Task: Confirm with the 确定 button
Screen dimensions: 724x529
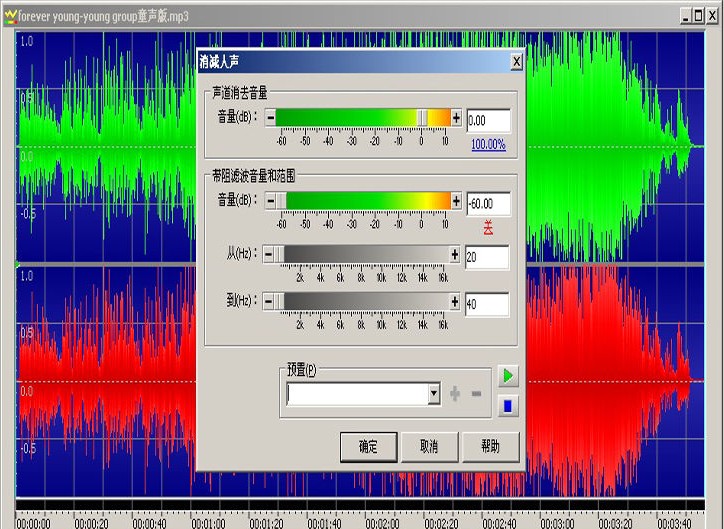Action: (x=368, y=447)
